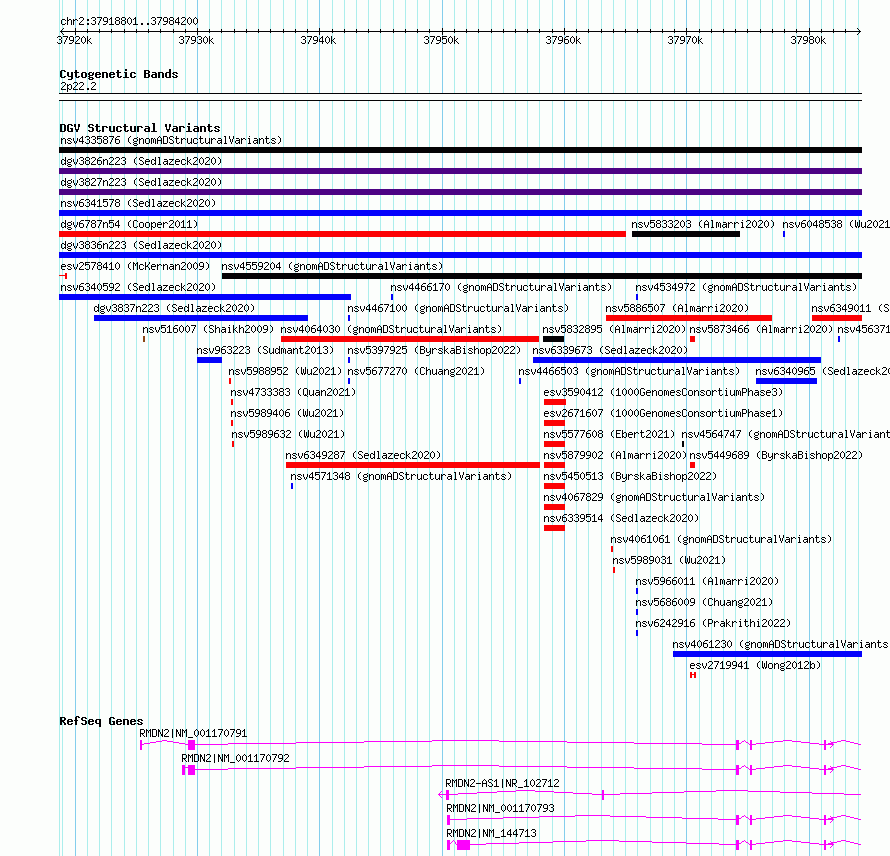This screenshot has height=856, width=890.
Task: Select the nsv4571348 gnomADStructuralVariants label
Action: pos(401,476)
